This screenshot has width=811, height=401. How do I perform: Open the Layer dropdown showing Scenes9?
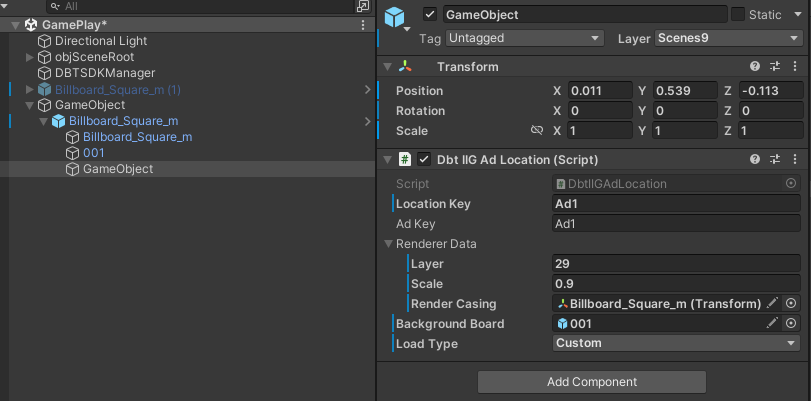[729, 38]
